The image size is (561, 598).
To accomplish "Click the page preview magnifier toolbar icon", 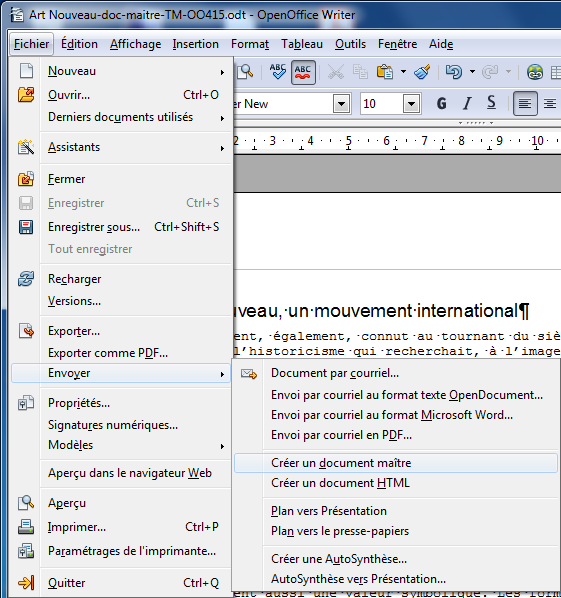I will tap(244, 72).
